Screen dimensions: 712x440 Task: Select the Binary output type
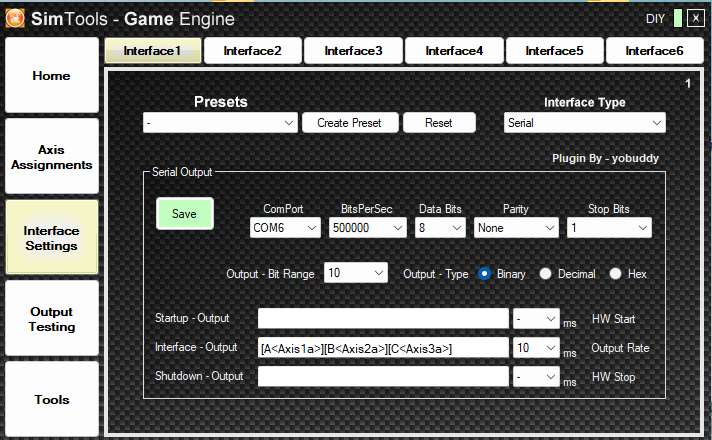(486, 273)
